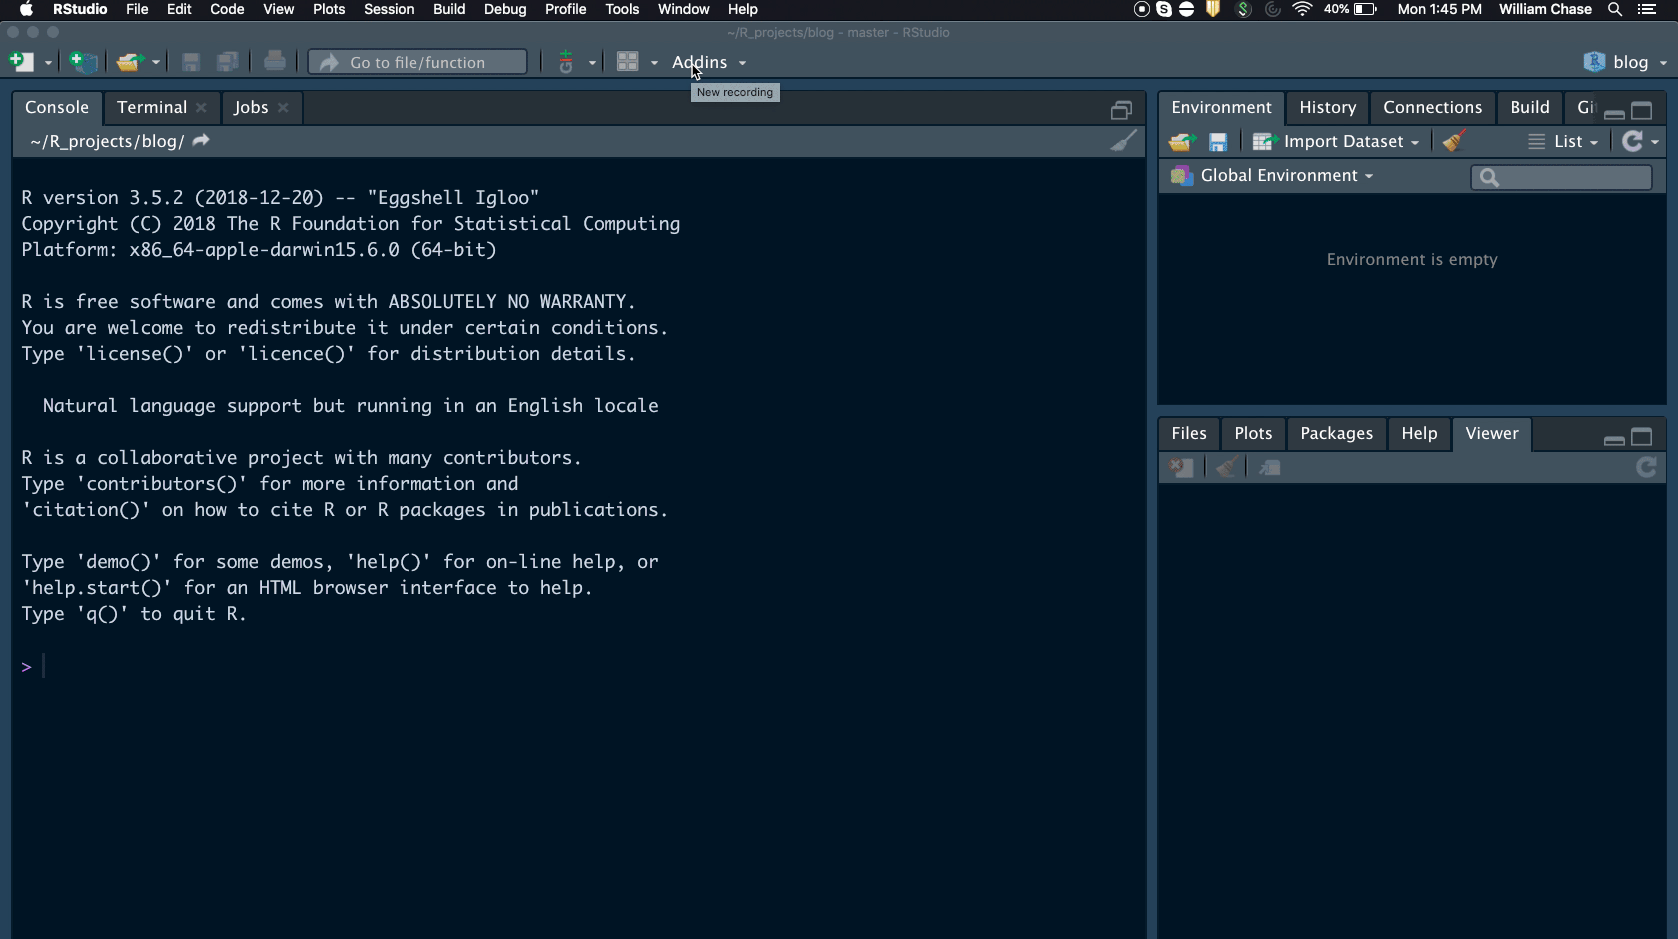This screenshot has width=1678, height=939.
Task: Create a new project with the toolbar icon
Action: [x=83, y=62]
